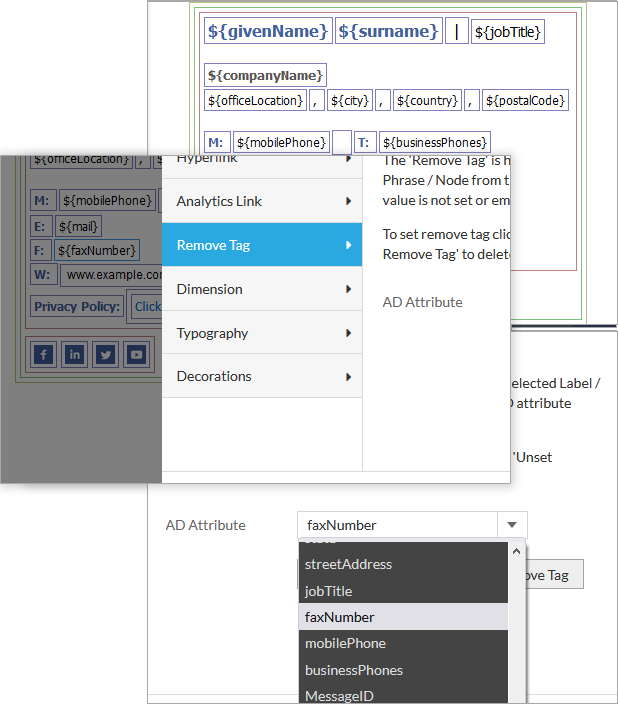Select the highlighted Remove Tag menu item

pyautogui.click(x=262, y=245)
